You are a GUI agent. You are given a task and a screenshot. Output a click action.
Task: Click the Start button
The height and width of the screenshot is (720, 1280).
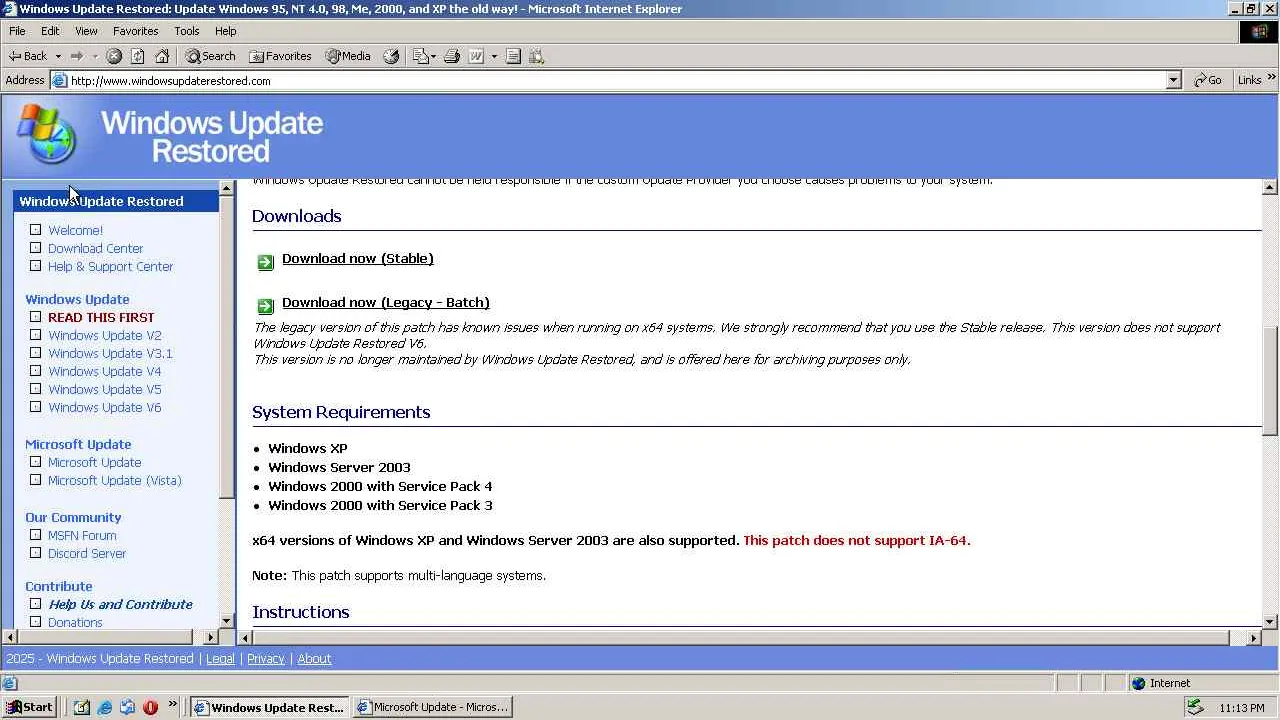(29, 707)
